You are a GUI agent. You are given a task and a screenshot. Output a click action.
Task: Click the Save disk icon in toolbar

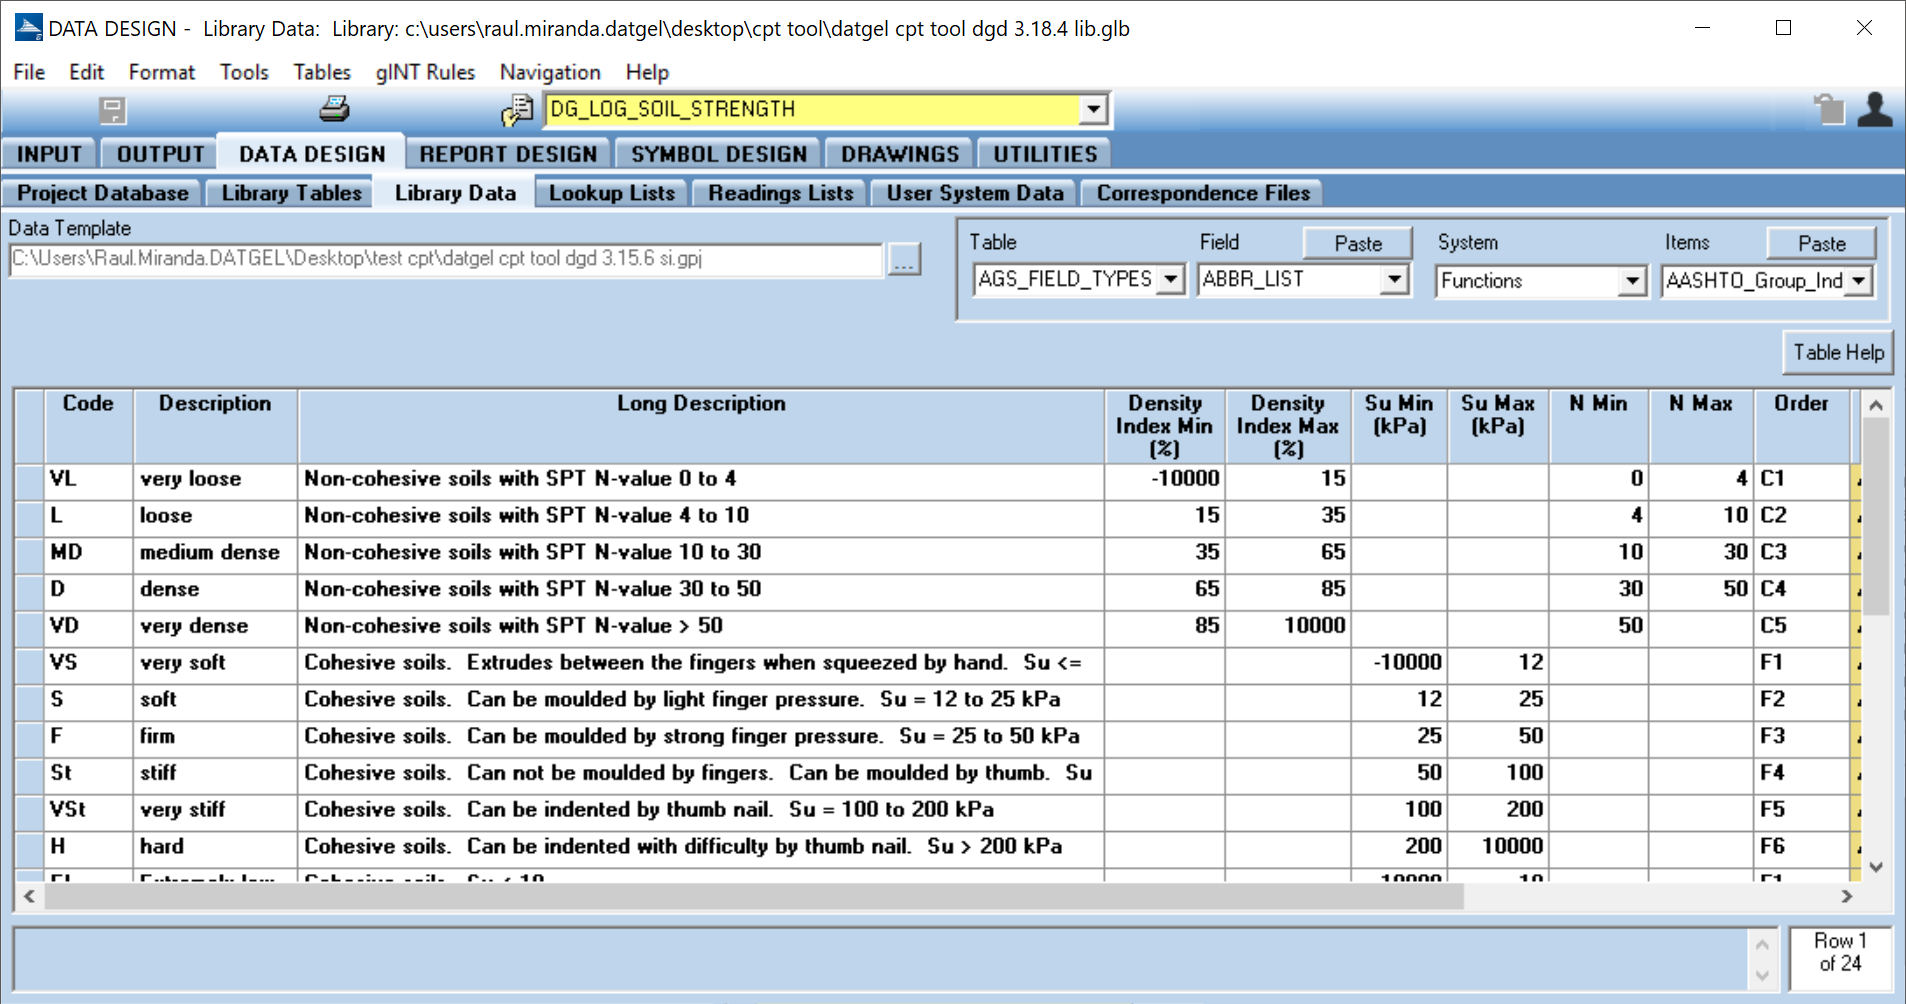tap(113, 110)
